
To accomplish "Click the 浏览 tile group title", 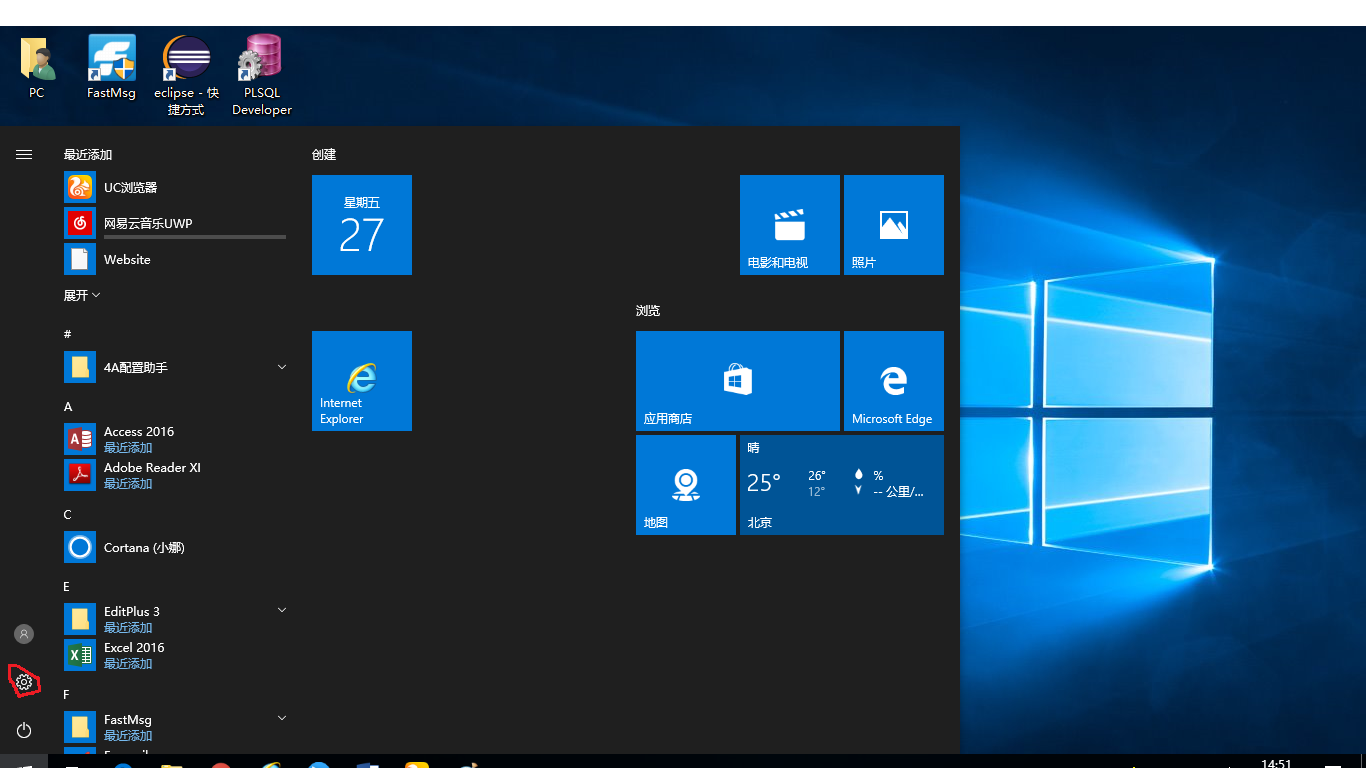I will click(648, 311).
